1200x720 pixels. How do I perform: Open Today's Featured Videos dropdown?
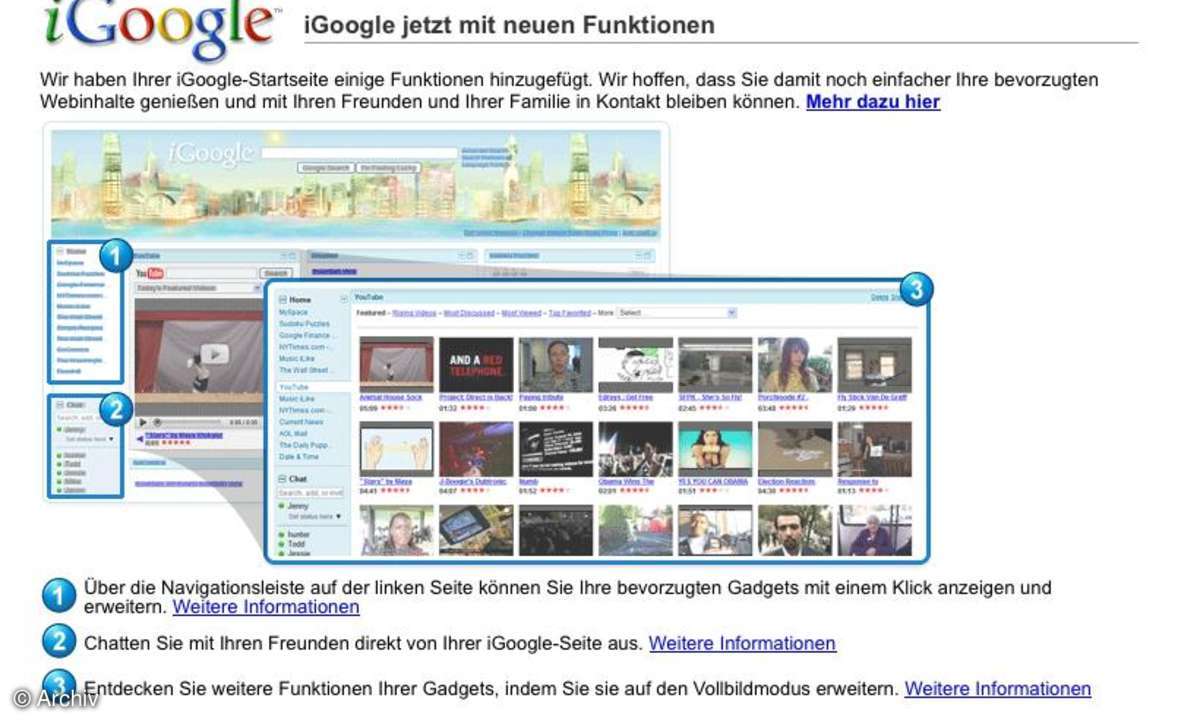199,288
